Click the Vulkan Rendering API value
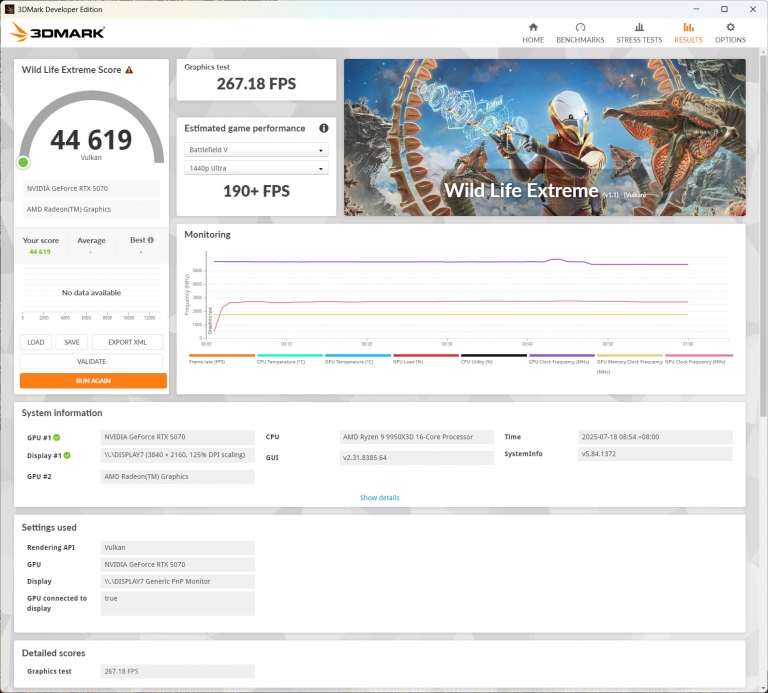 (178, 548)
